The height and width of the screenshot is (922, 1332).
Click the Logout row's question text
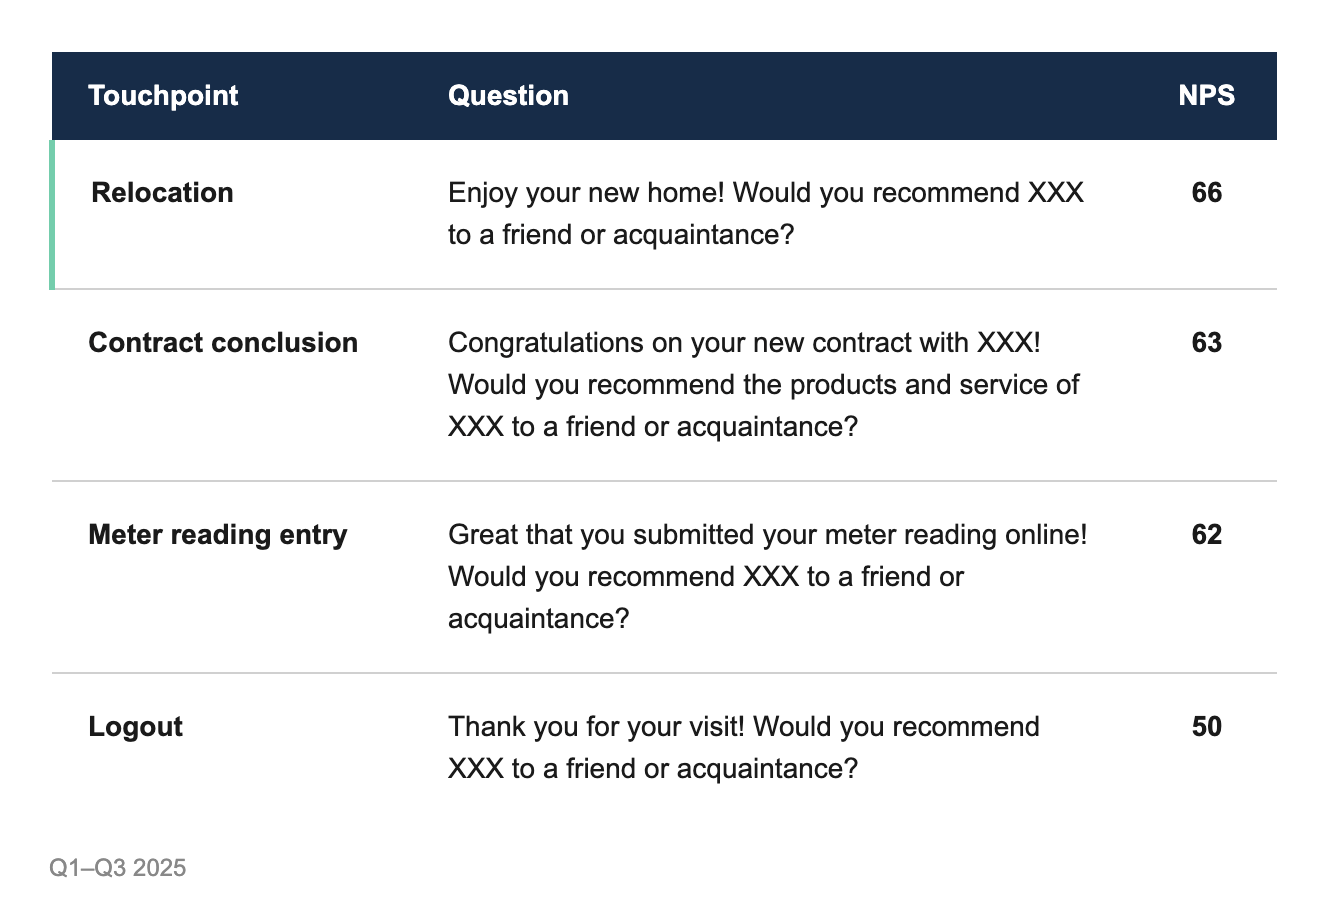[x=744, y=748]
